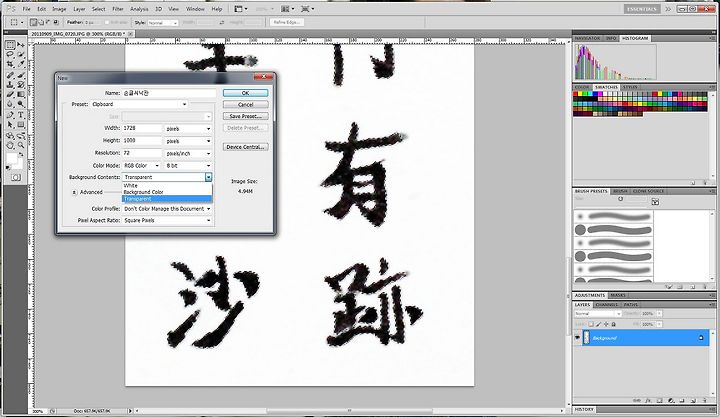This screenshot has width=720, height=417.
Task: Select the 3D Orbit camera tool
Action: [x=21, y=135]
